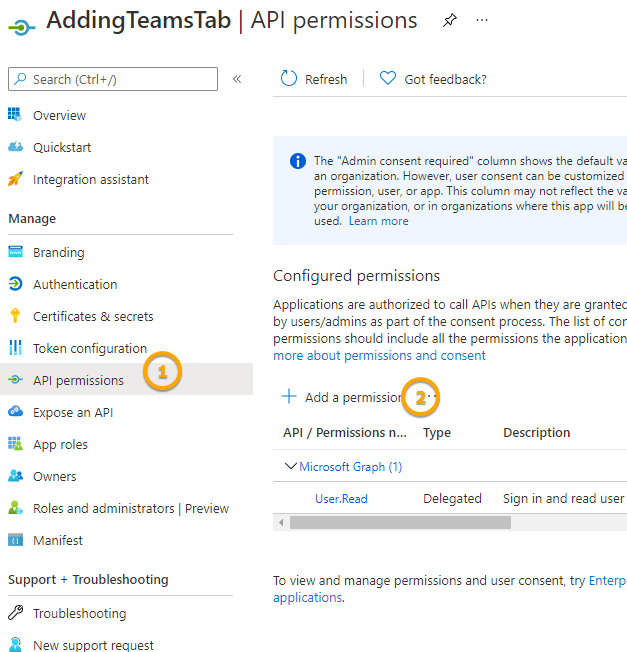
Task: Open the Troubleshooting page
Action: point(79,613)
